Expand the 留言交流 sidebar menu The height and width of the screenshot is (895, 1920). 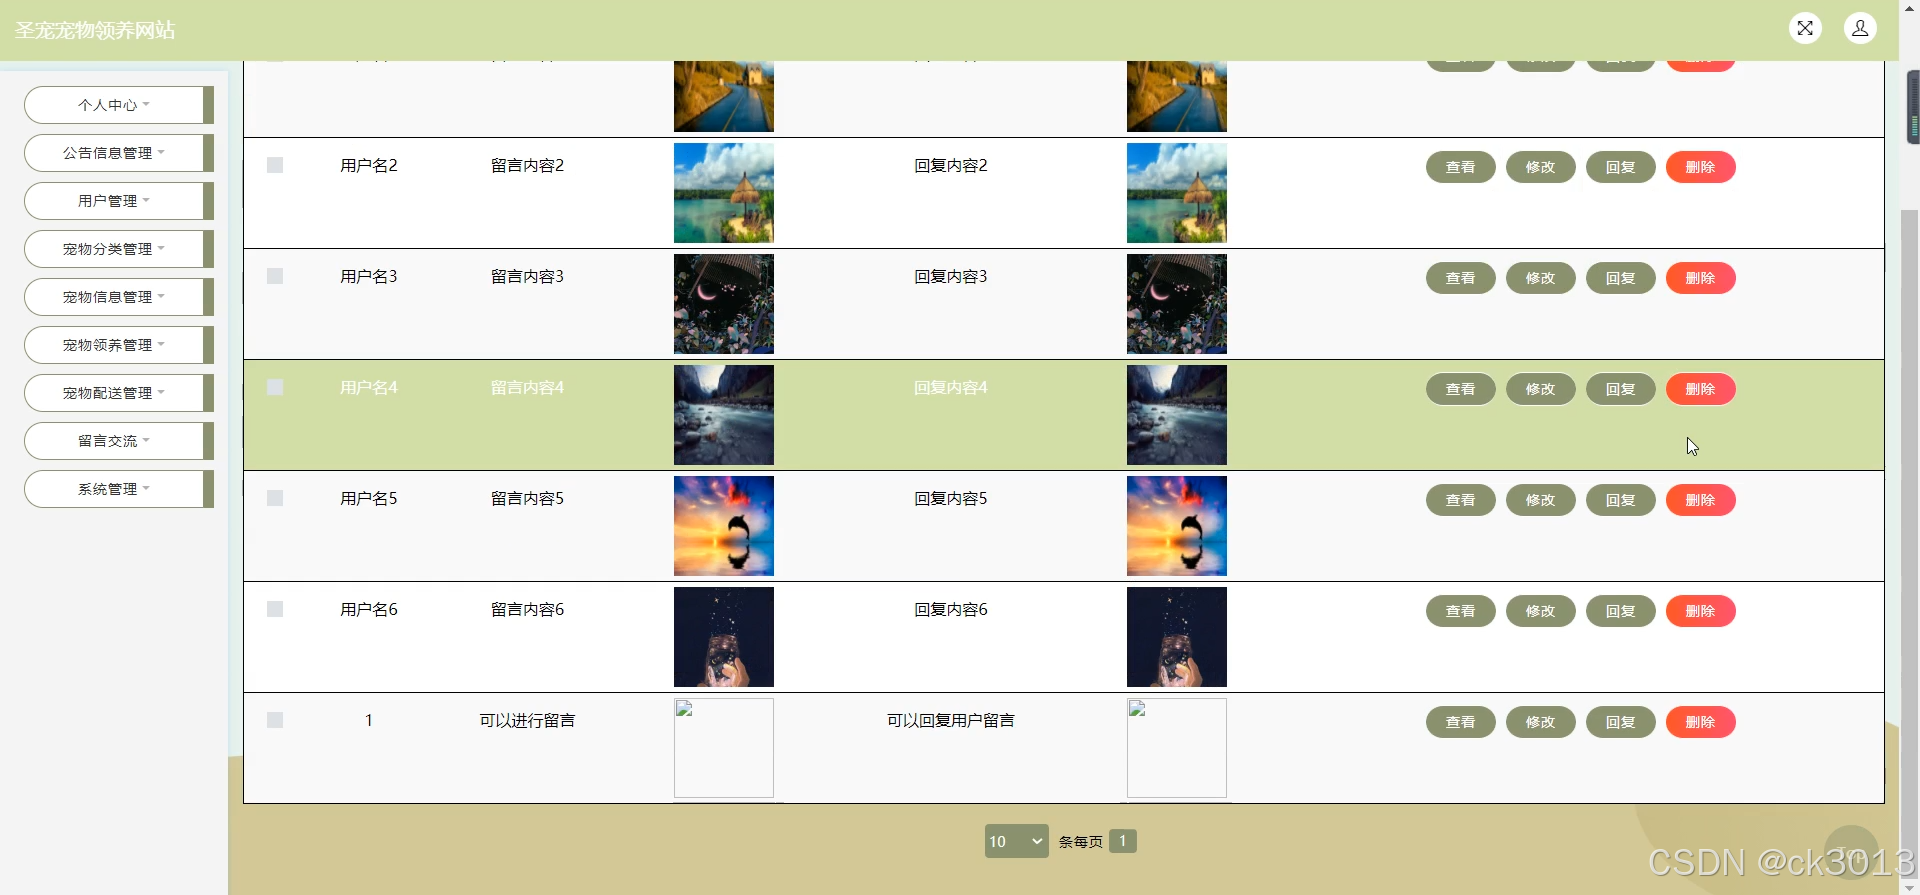point(118,441)
